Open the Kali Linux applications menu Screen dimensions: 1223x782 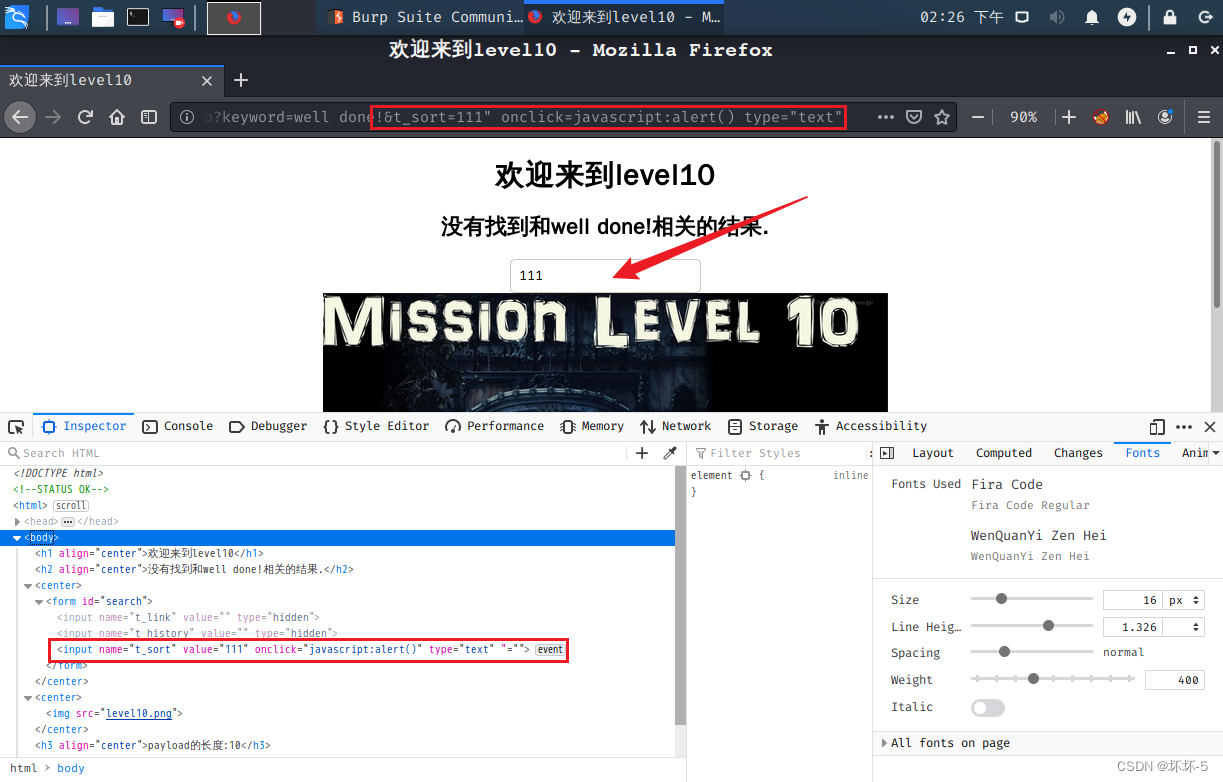17,17
